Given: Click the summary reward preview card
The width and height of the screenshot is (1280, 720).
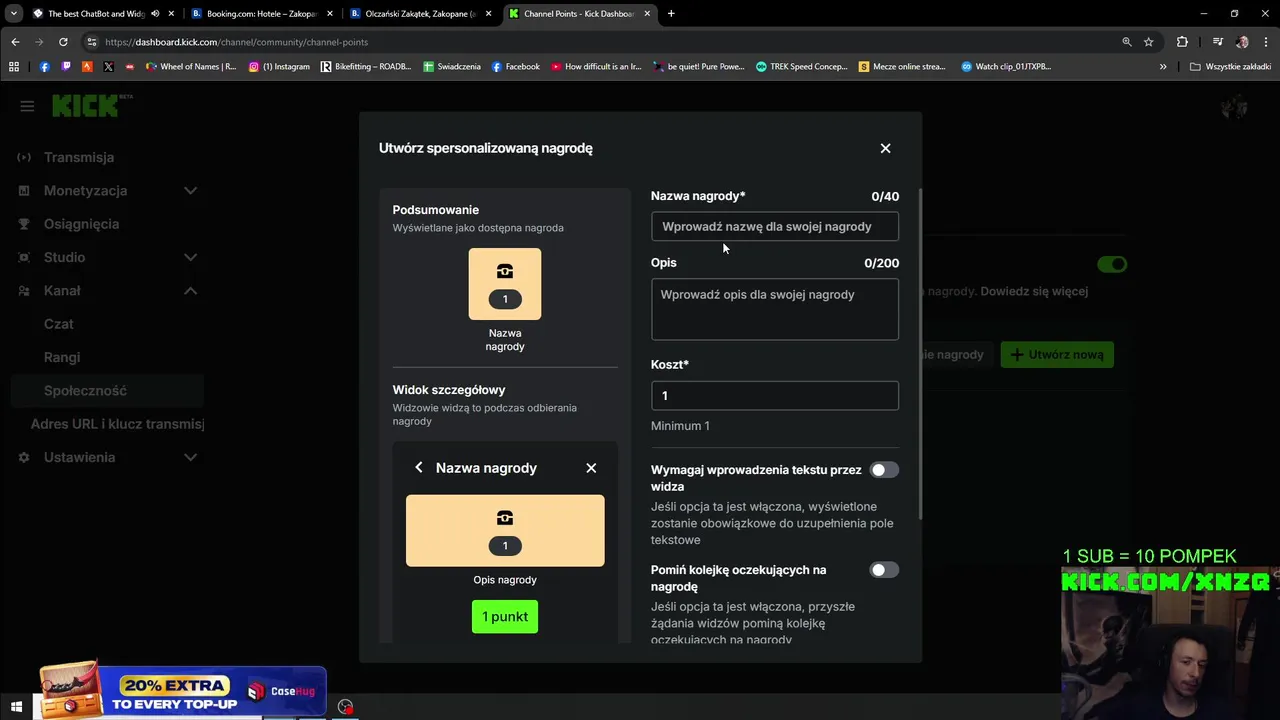Looking at the screenshot, I should click(x=505, y=284).
